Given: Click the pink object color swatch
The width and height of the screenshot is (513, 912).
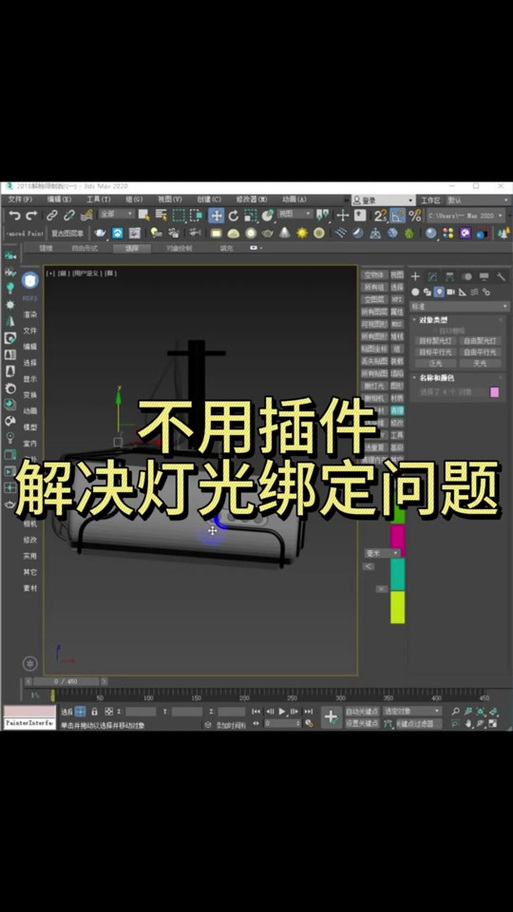Looking at the screenshot, I should coord(495,393).
